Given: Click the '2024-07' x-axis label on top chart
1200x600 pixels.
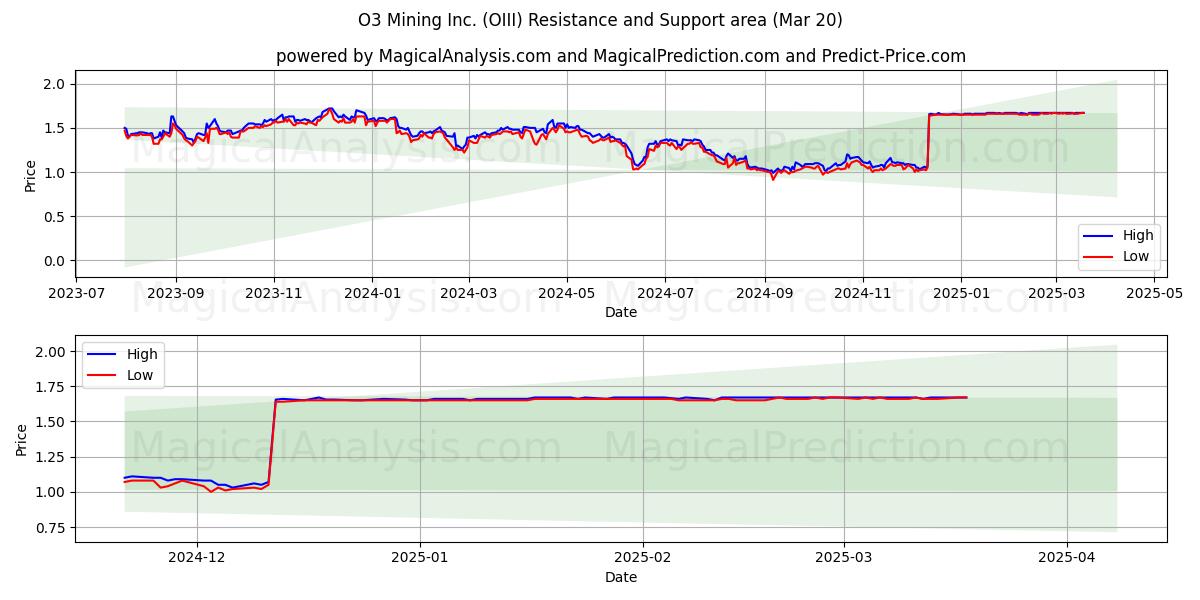Looking at the screenshot, I should click(x=665, y=294).
